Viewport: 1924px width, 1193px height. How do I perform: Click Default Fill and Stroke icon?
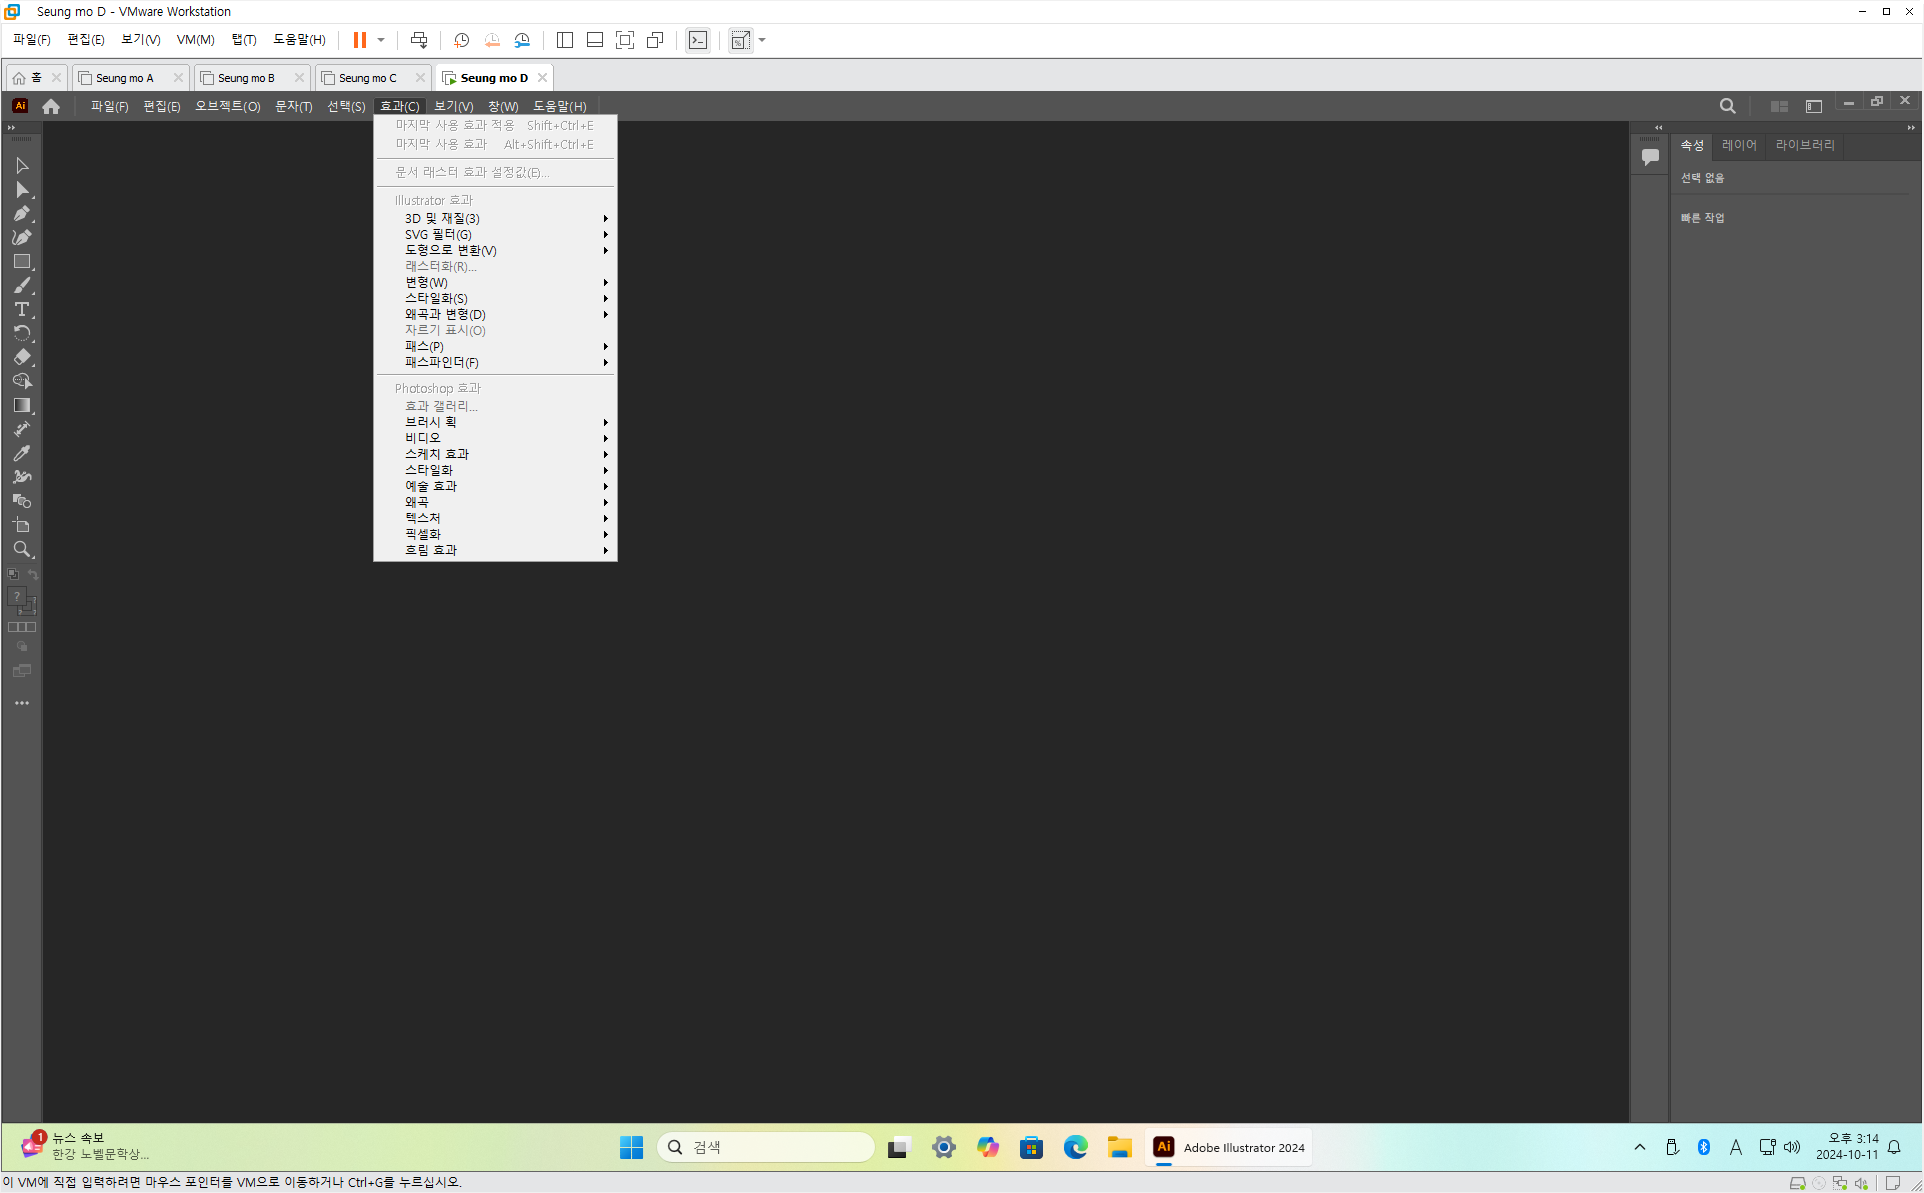[13, 574]
